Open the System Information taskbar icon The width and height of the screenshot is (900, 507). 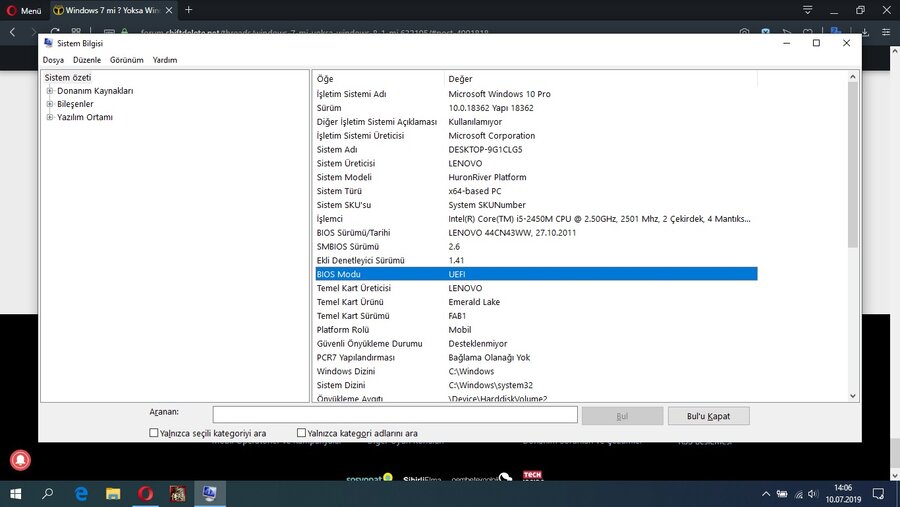(210, 494)
